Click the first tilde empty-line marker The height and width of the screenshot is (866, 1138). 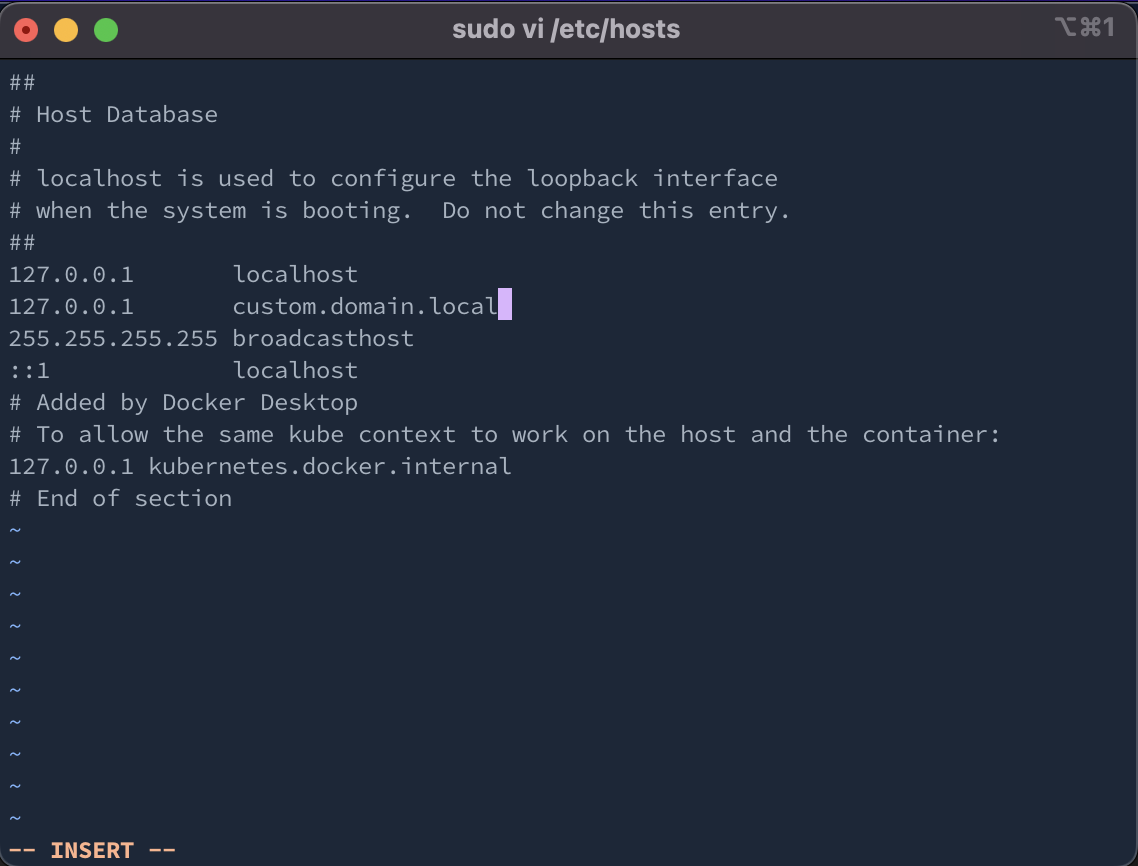[15, 531]
